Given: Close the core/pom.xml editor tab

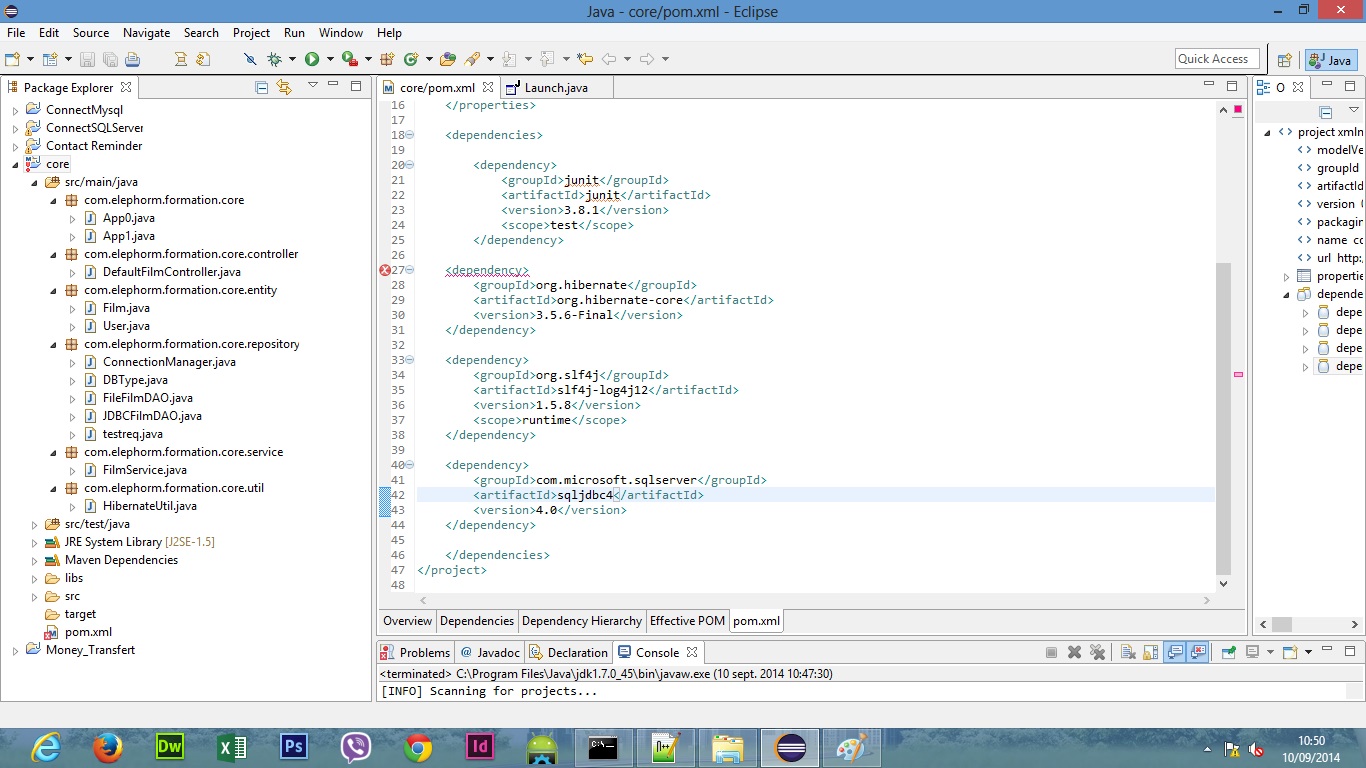Looking at the screenshot, I should [x=488, y=88].
